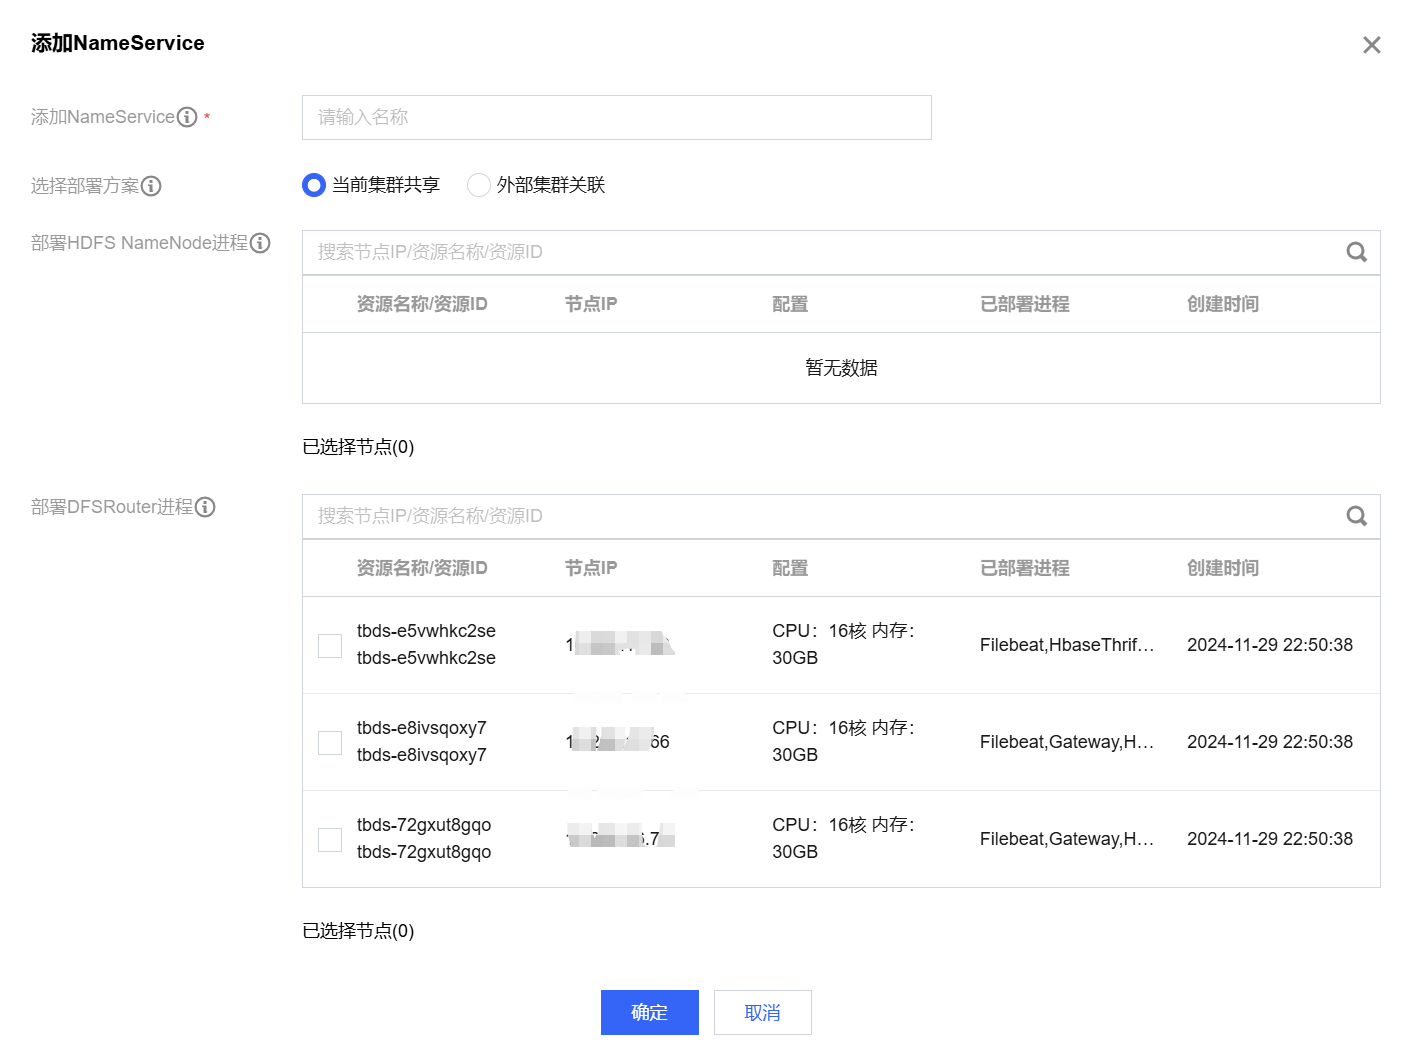
Task: Click search icon in DFSRouter node search
Action: [x=1356, y=516]
